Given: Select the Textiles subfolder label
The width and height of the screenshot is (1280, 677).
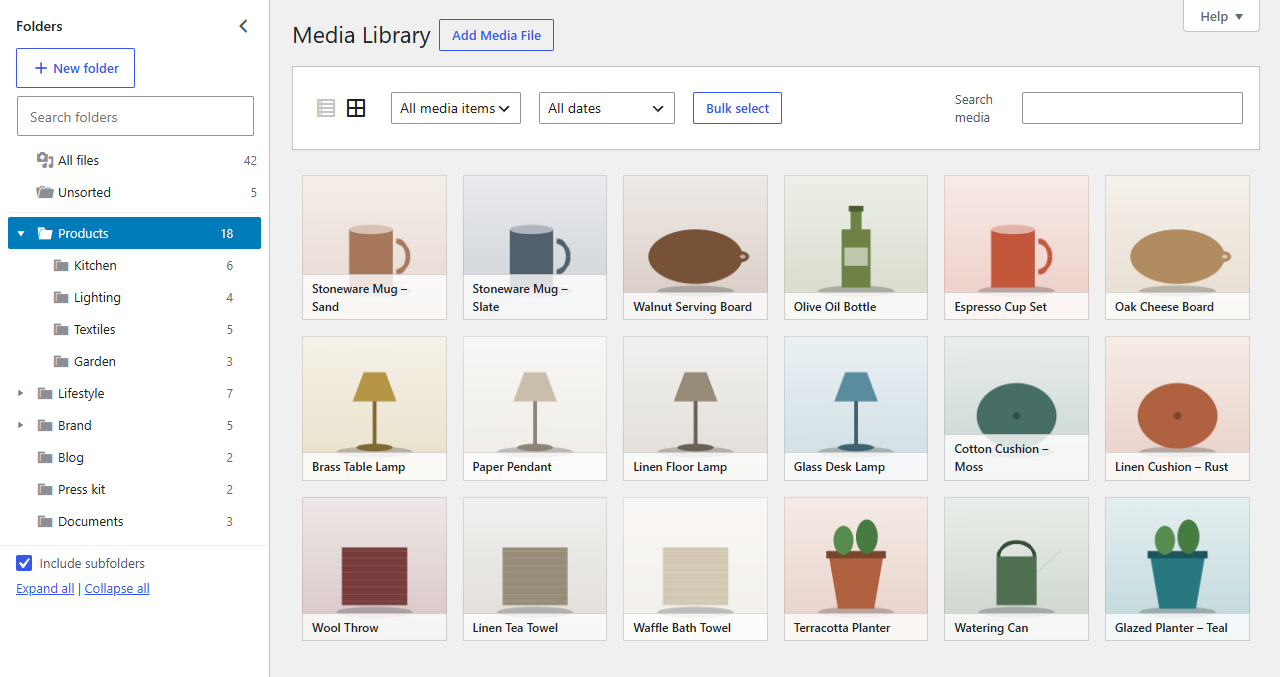Looking at the screenshot, I should click(94, 329).
